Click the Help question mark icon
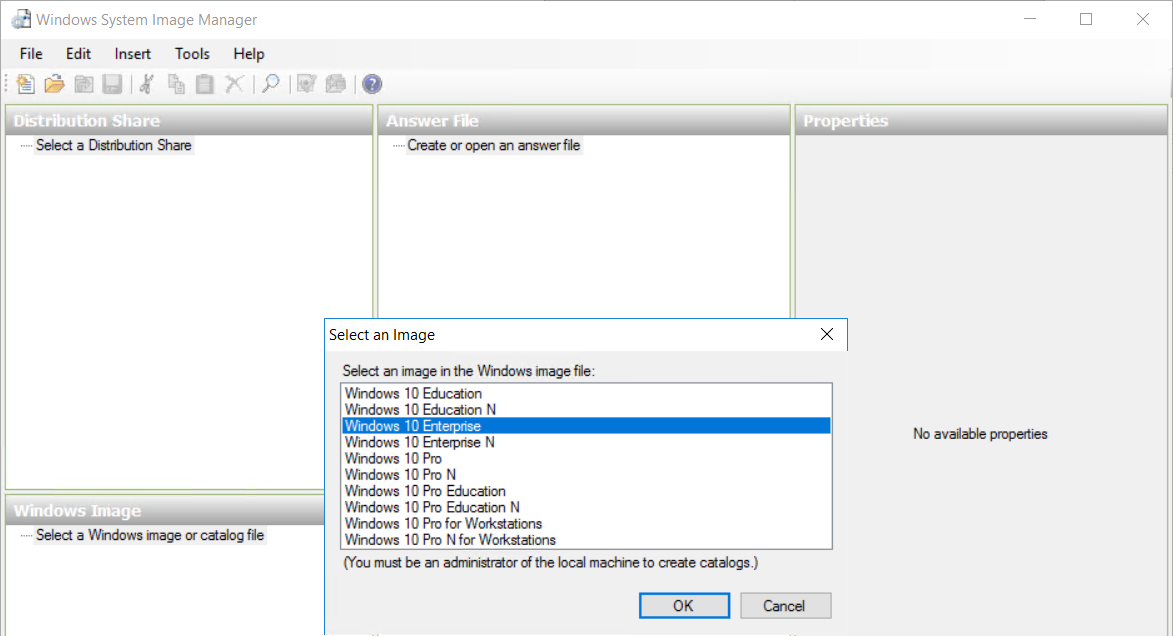The image size is (1173, 636). click(x=371, y=84)
